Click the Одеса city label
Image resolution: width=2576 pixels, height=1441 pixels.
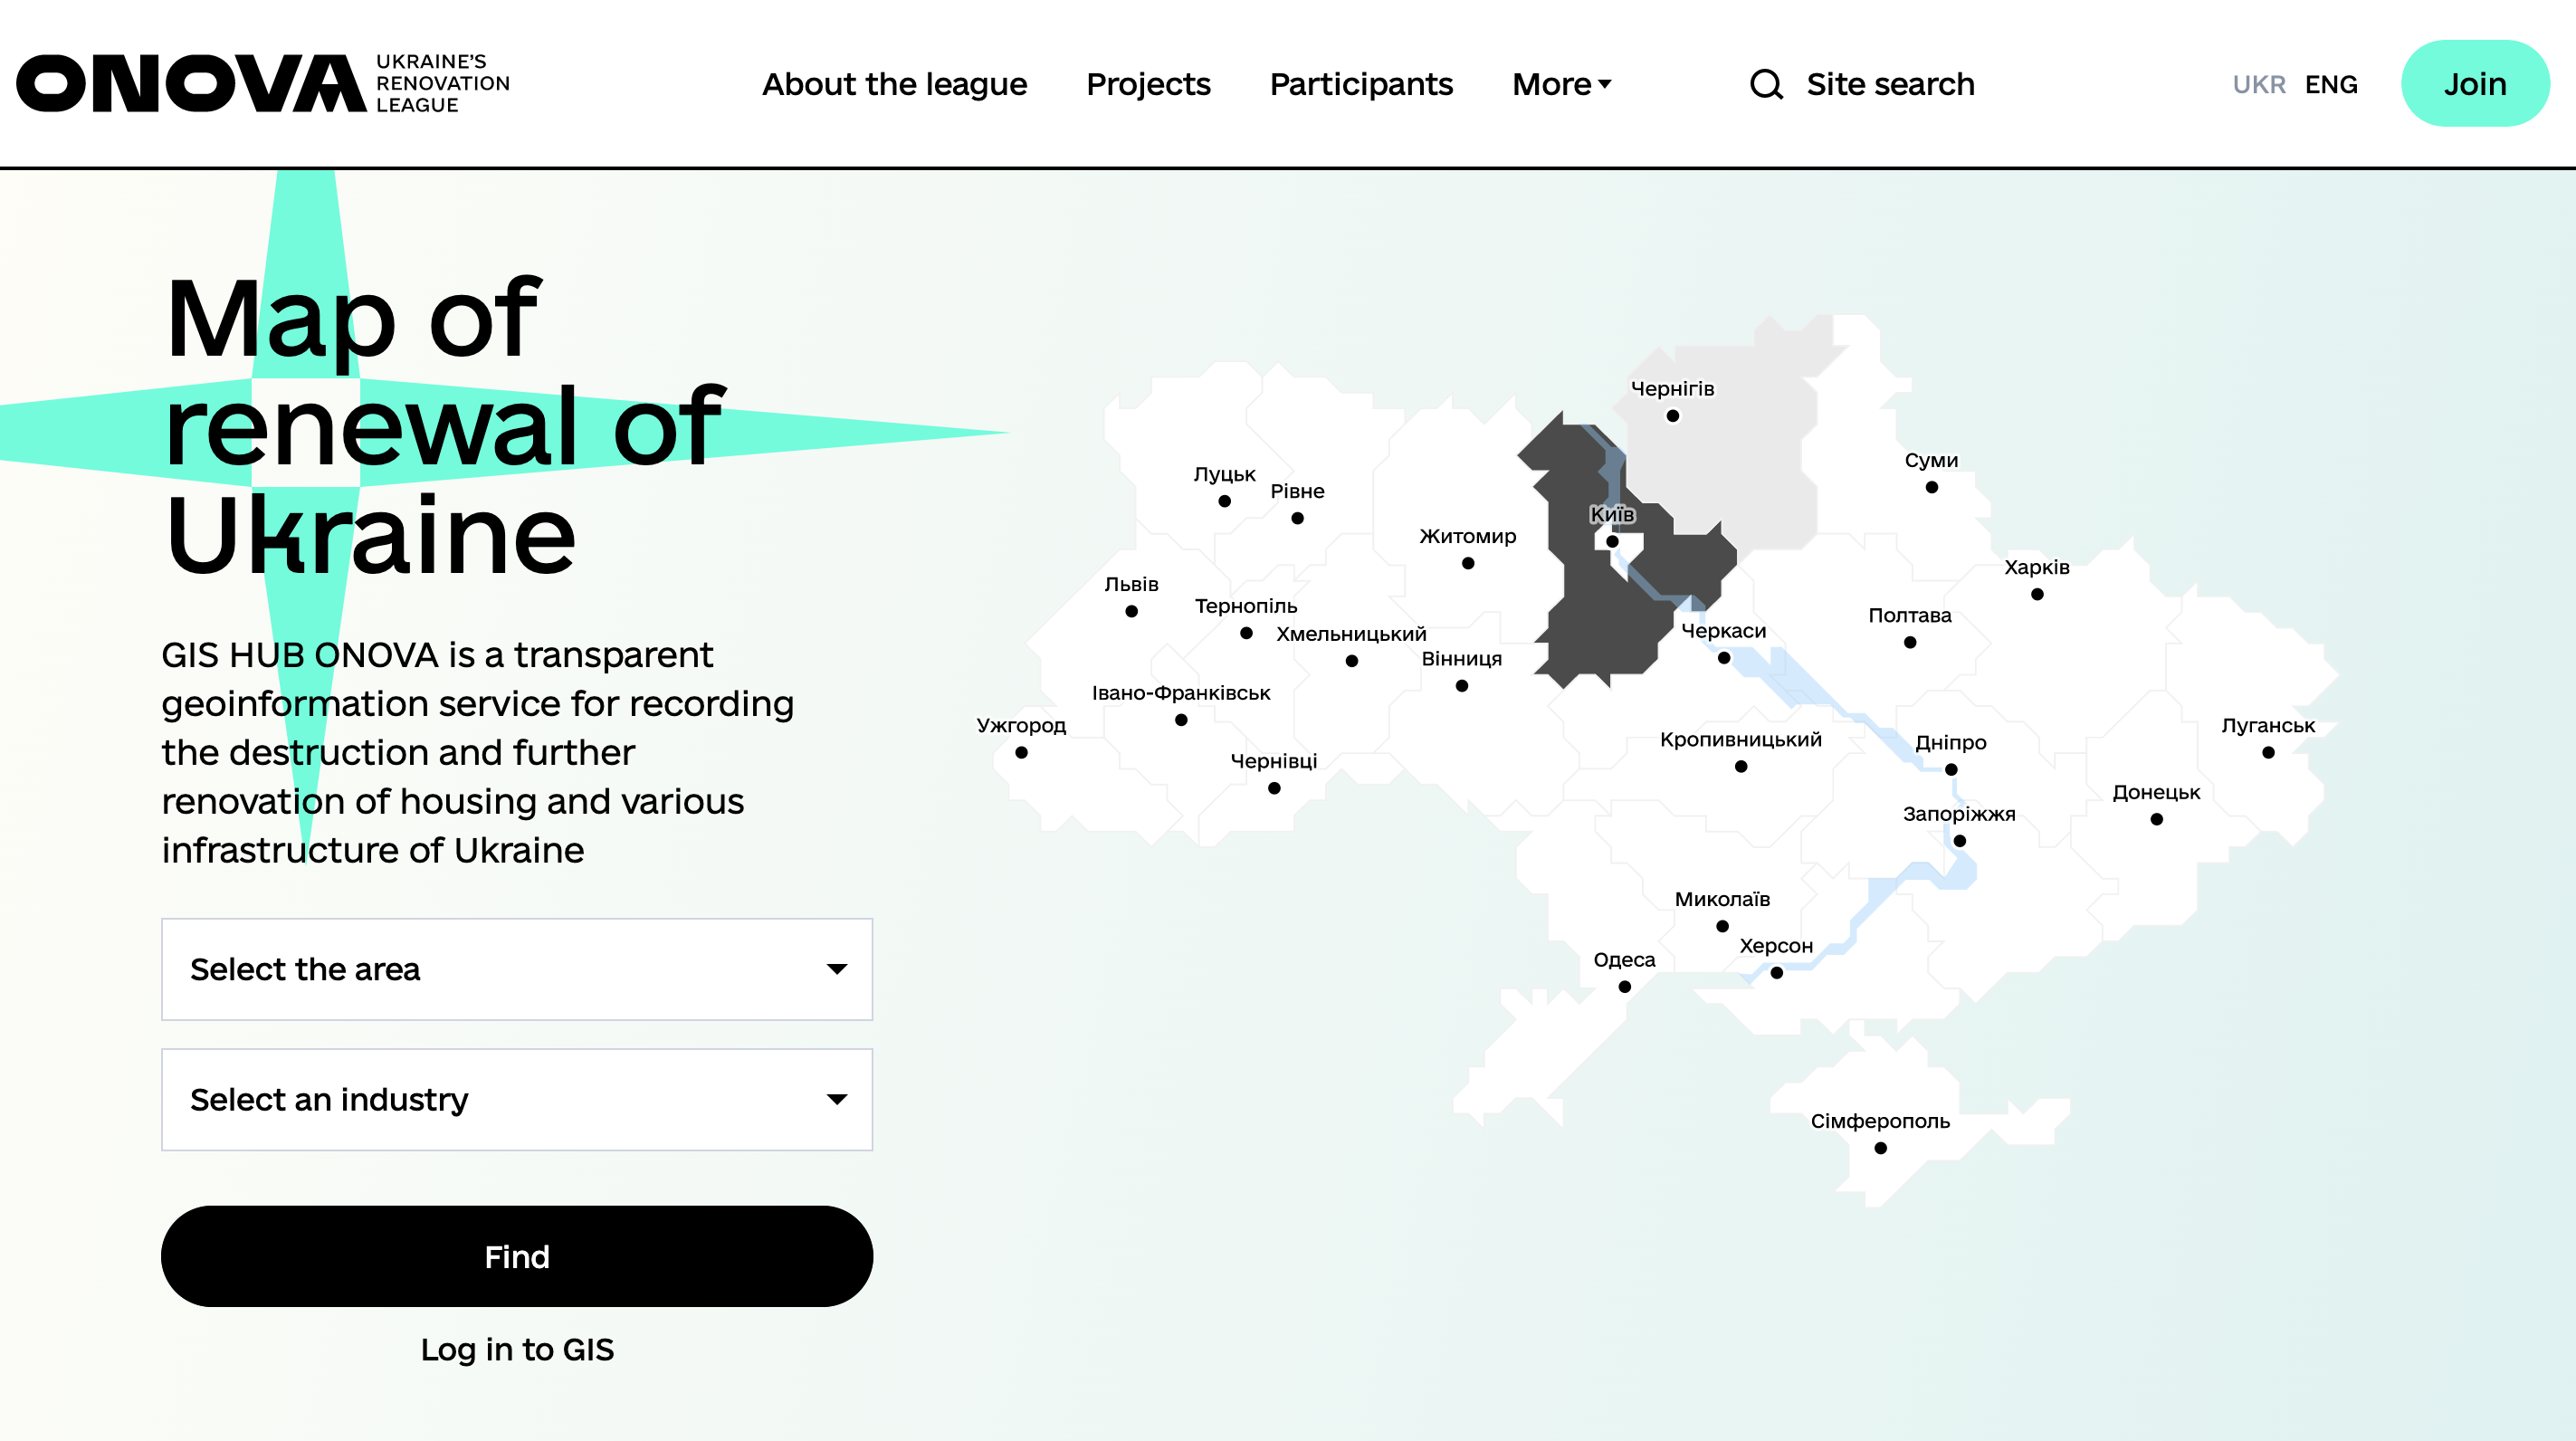pyautogui.click(x=1624, y=960)
